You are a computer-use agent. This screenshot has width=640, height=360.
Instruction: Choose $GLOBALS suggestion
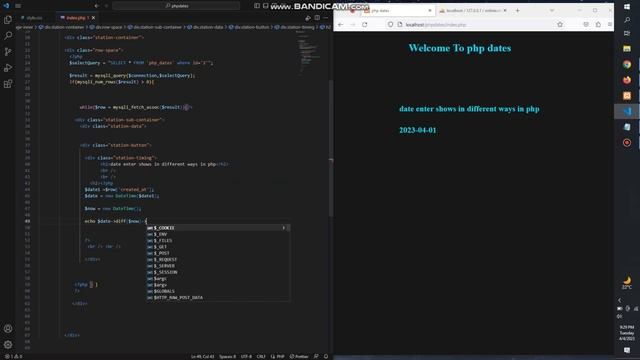click(x=218, y=291)
